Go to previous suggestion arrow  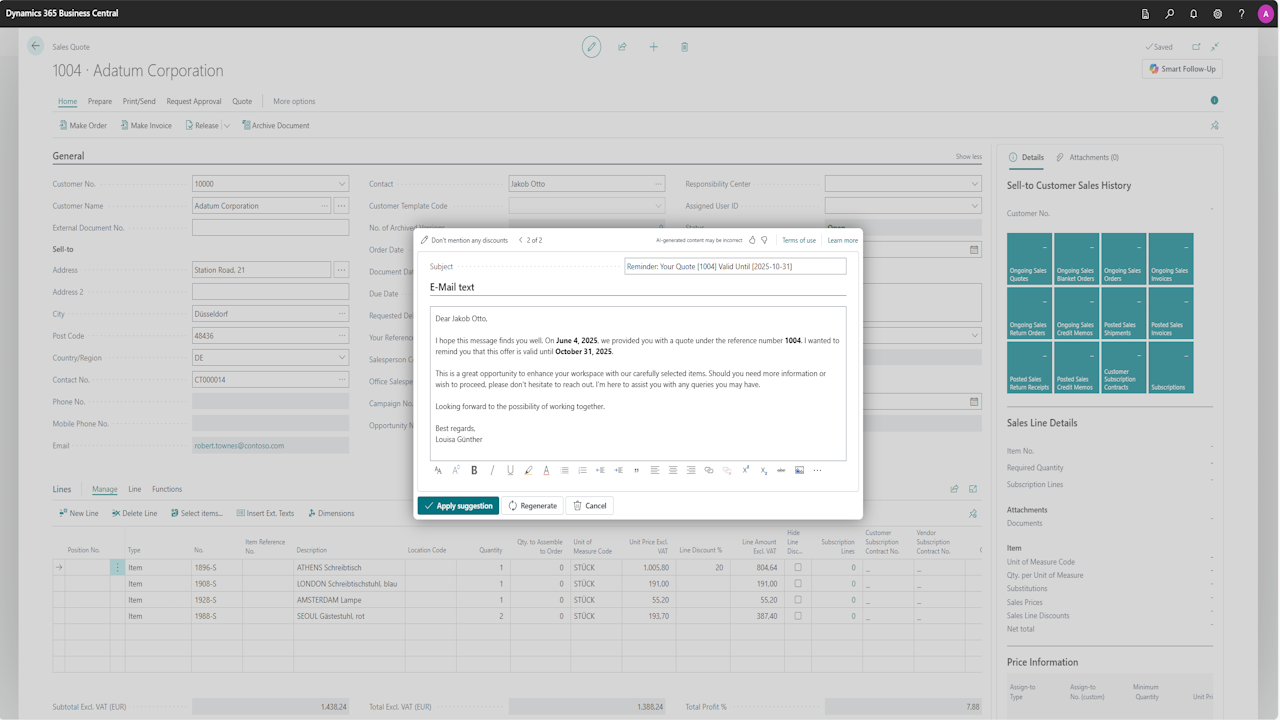[521, 240]
